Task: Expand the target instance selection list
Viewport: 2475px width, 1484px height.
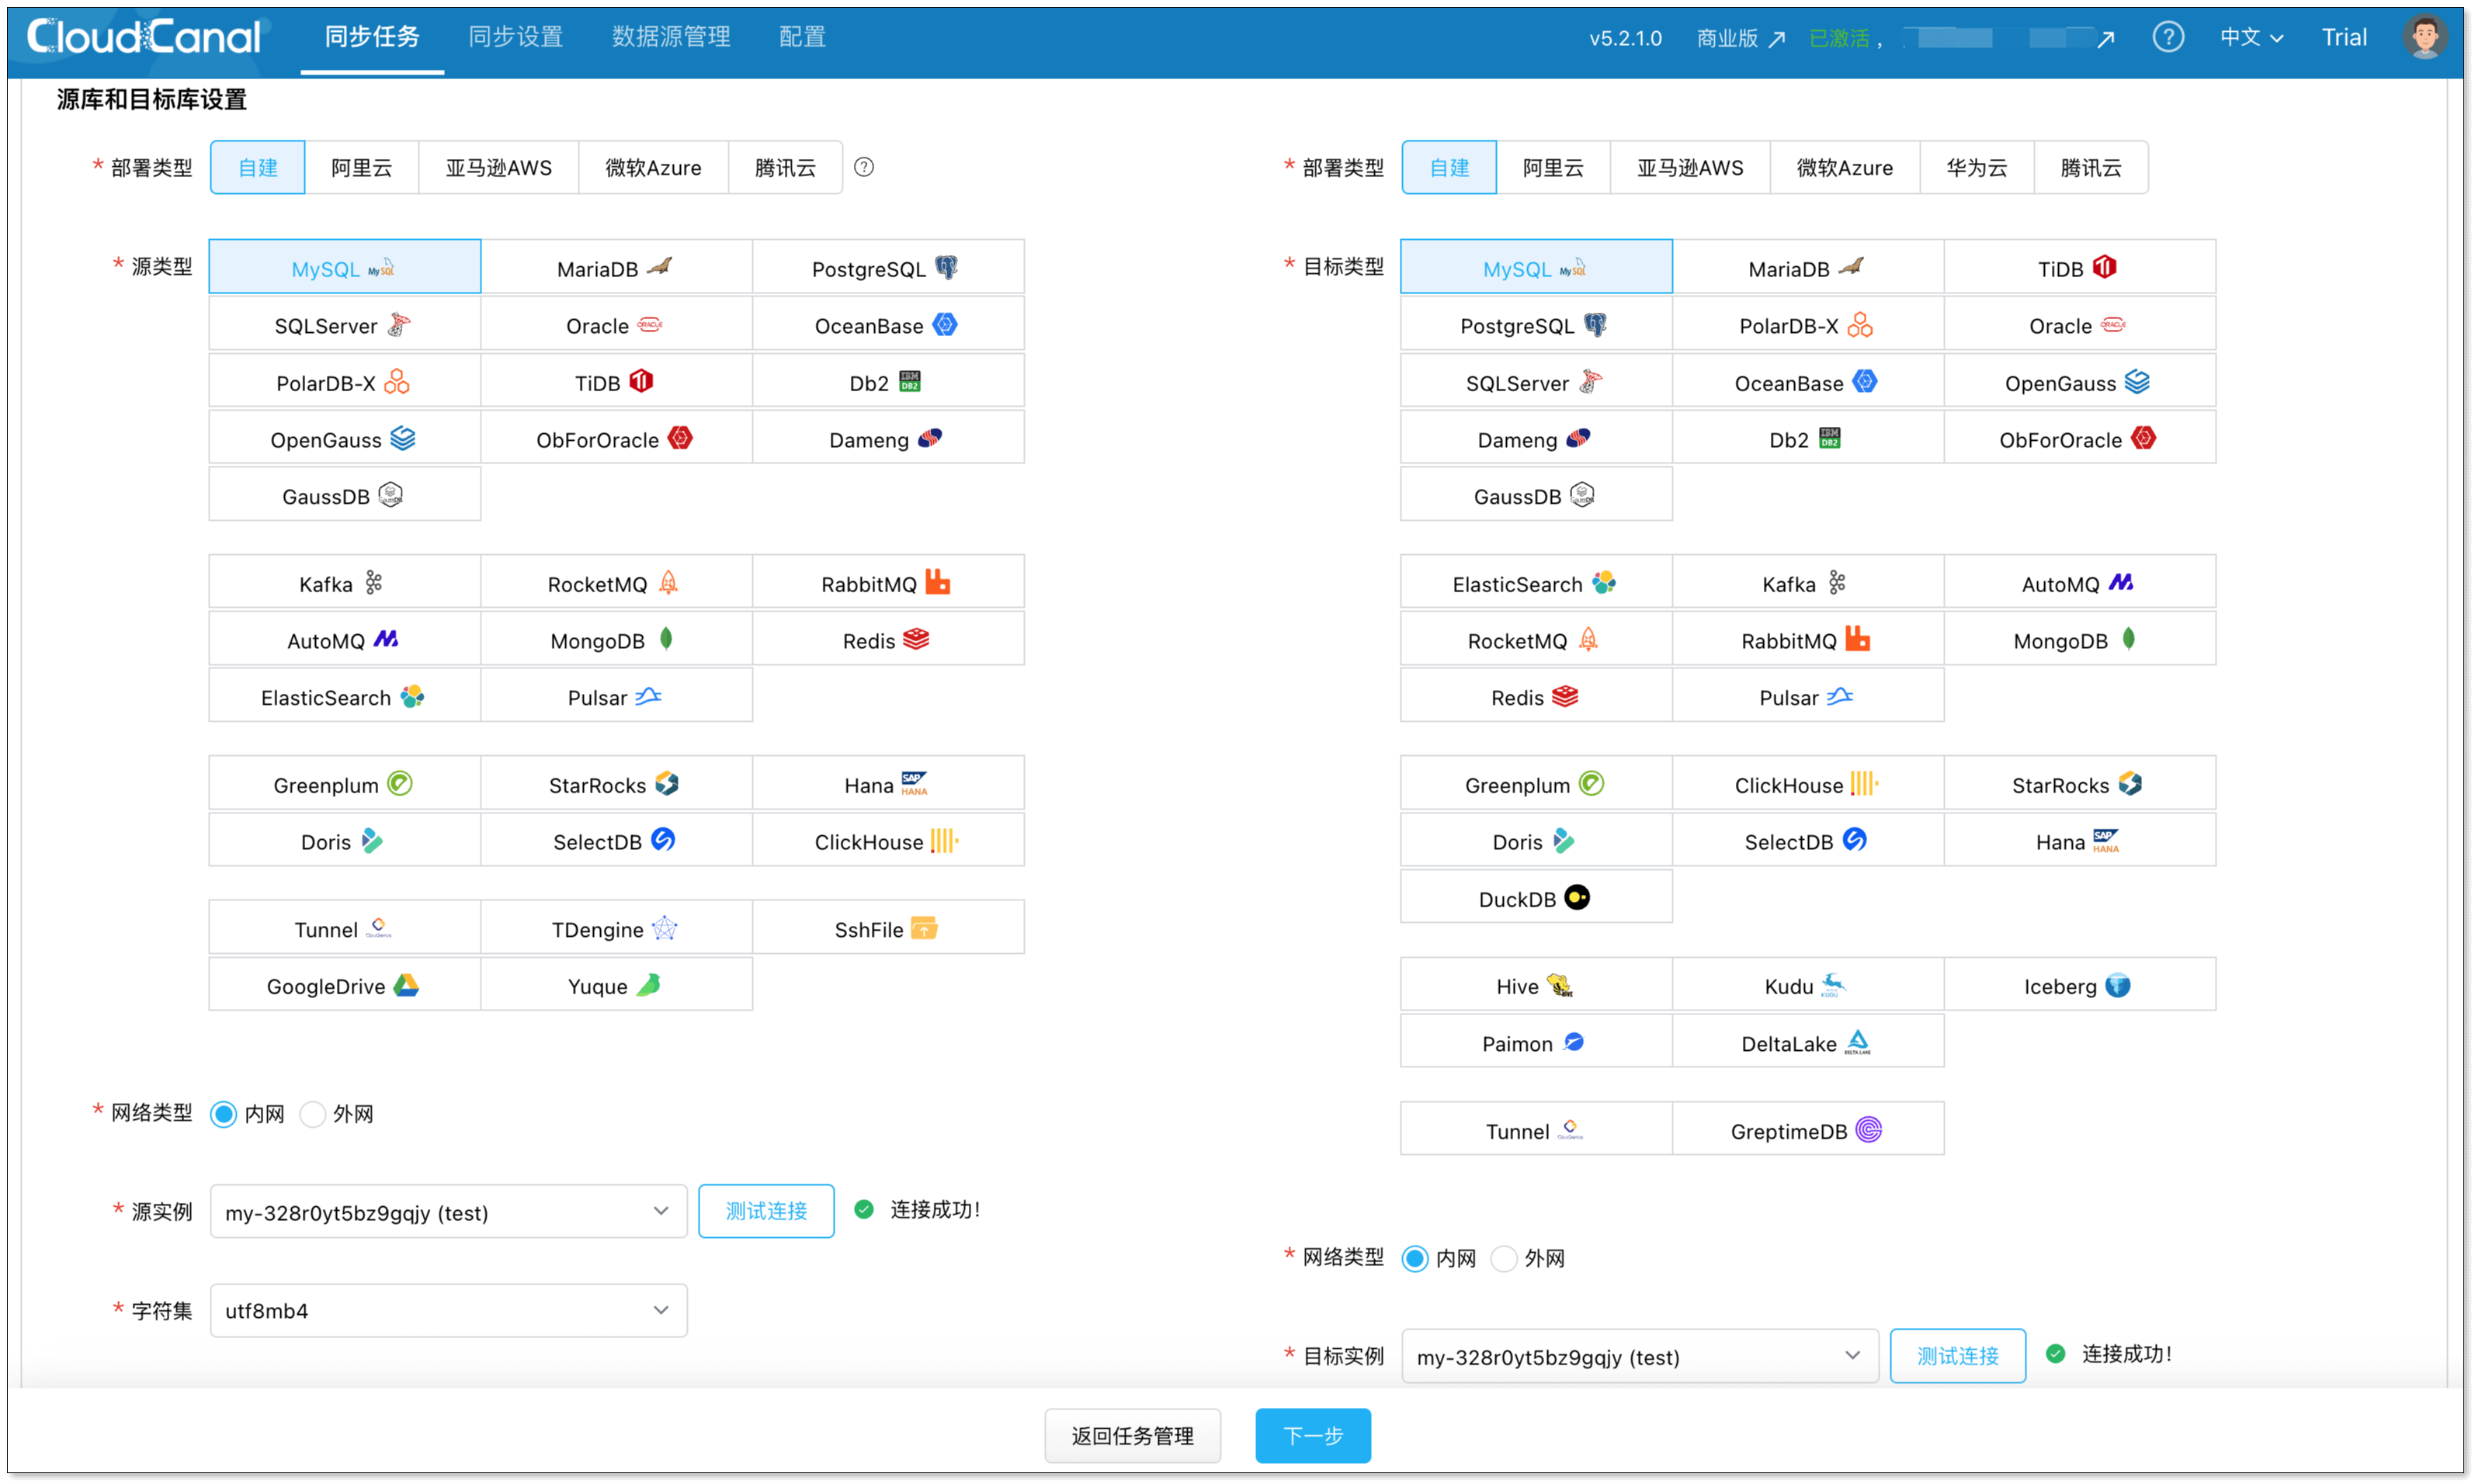Action: pyautogui.click(x=1639, y=1356)
